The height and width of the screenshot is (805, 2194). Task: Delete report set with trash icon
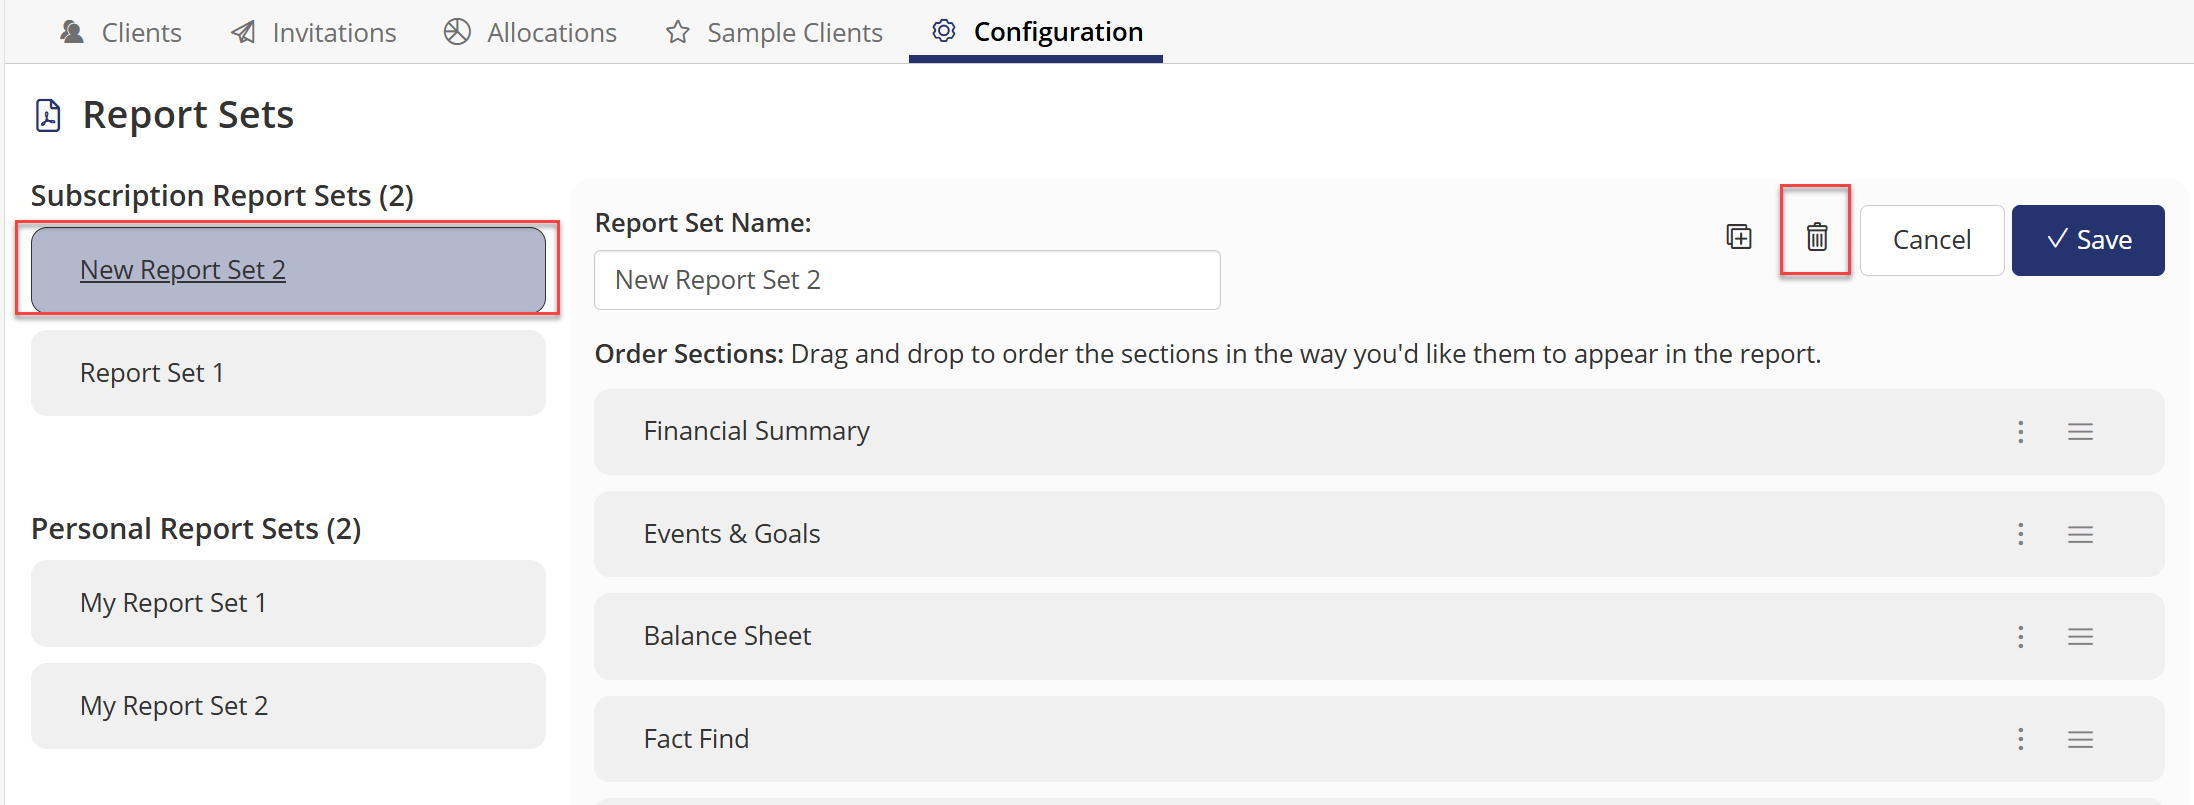tap(1817, 237)
